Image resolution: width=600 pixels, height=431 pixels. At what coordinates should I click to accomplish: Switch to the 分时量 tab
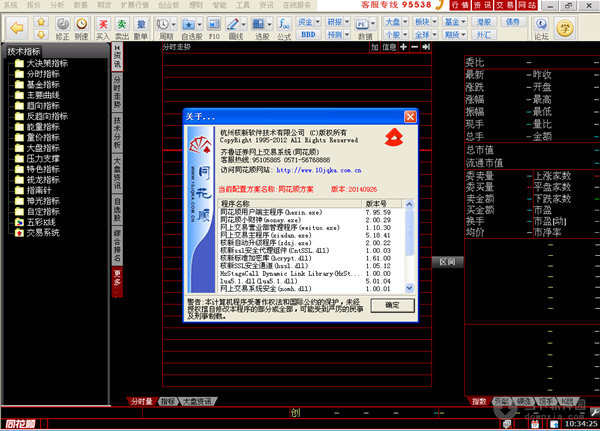(142, 401)
